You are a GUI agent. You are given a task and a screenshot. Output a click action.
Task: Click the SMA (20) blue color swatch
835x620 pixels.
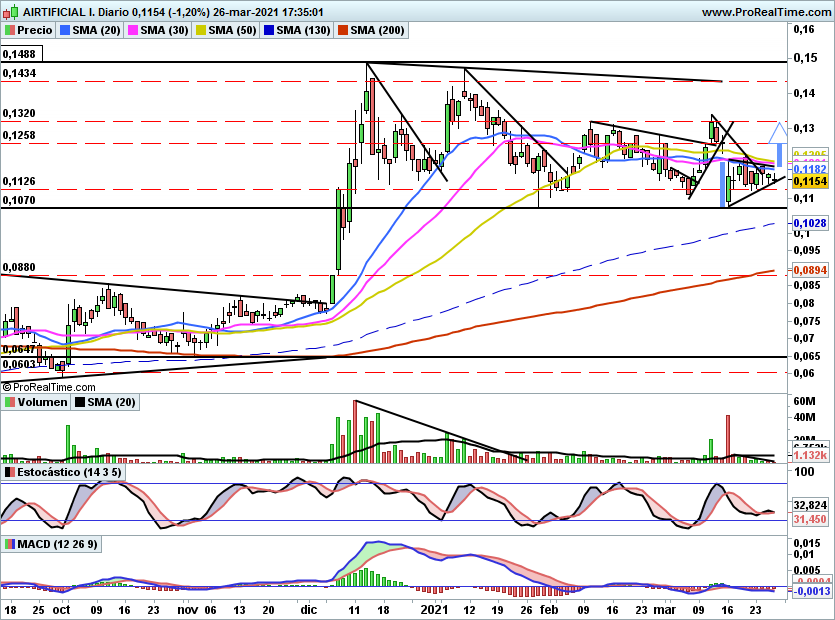pyautogui.click(x=65, y=31)
